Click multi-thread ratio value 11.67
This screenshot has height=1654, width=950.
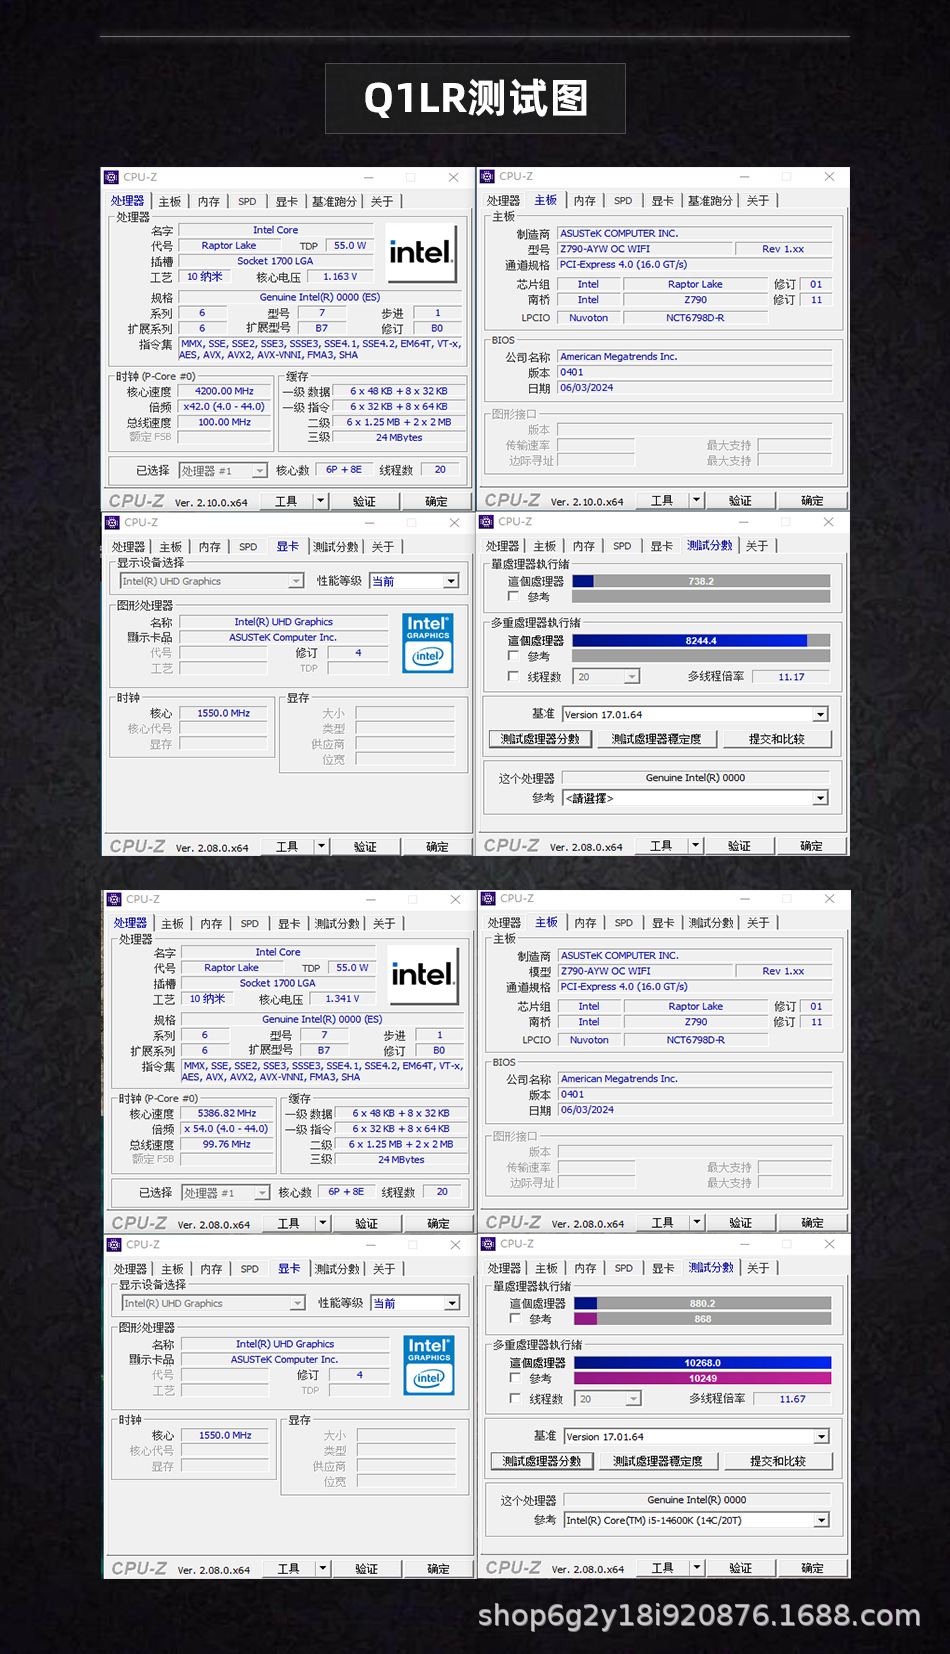[x=793, y=1399]
